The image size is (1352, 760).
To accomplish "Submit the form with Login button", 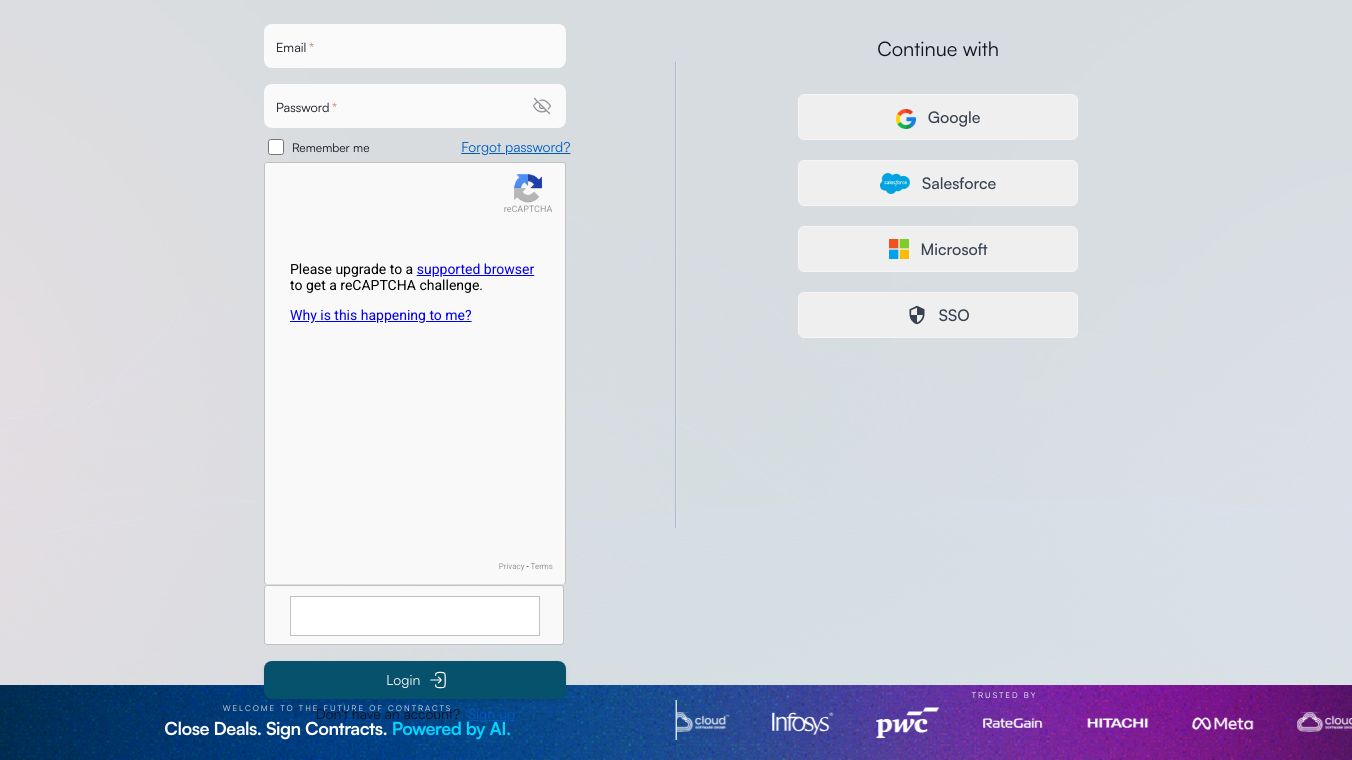I will 415,680.
